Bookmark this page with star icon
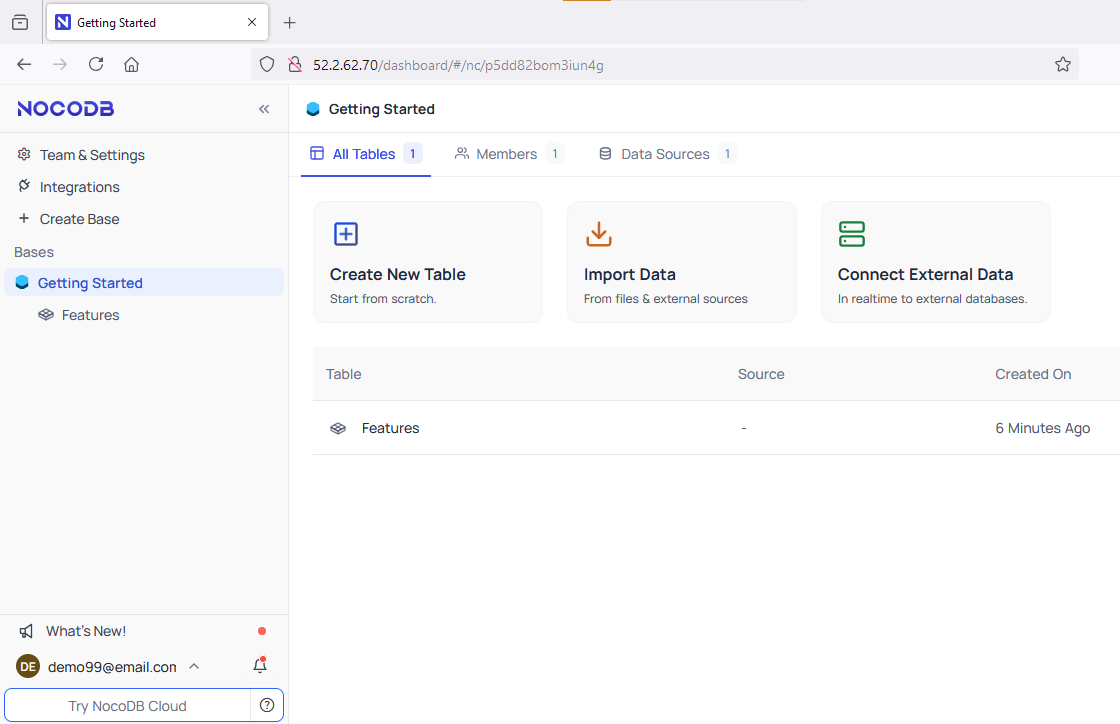The height and width of the screenshot is (724, 1120). pyautogui.click(x=1063, y=64)
